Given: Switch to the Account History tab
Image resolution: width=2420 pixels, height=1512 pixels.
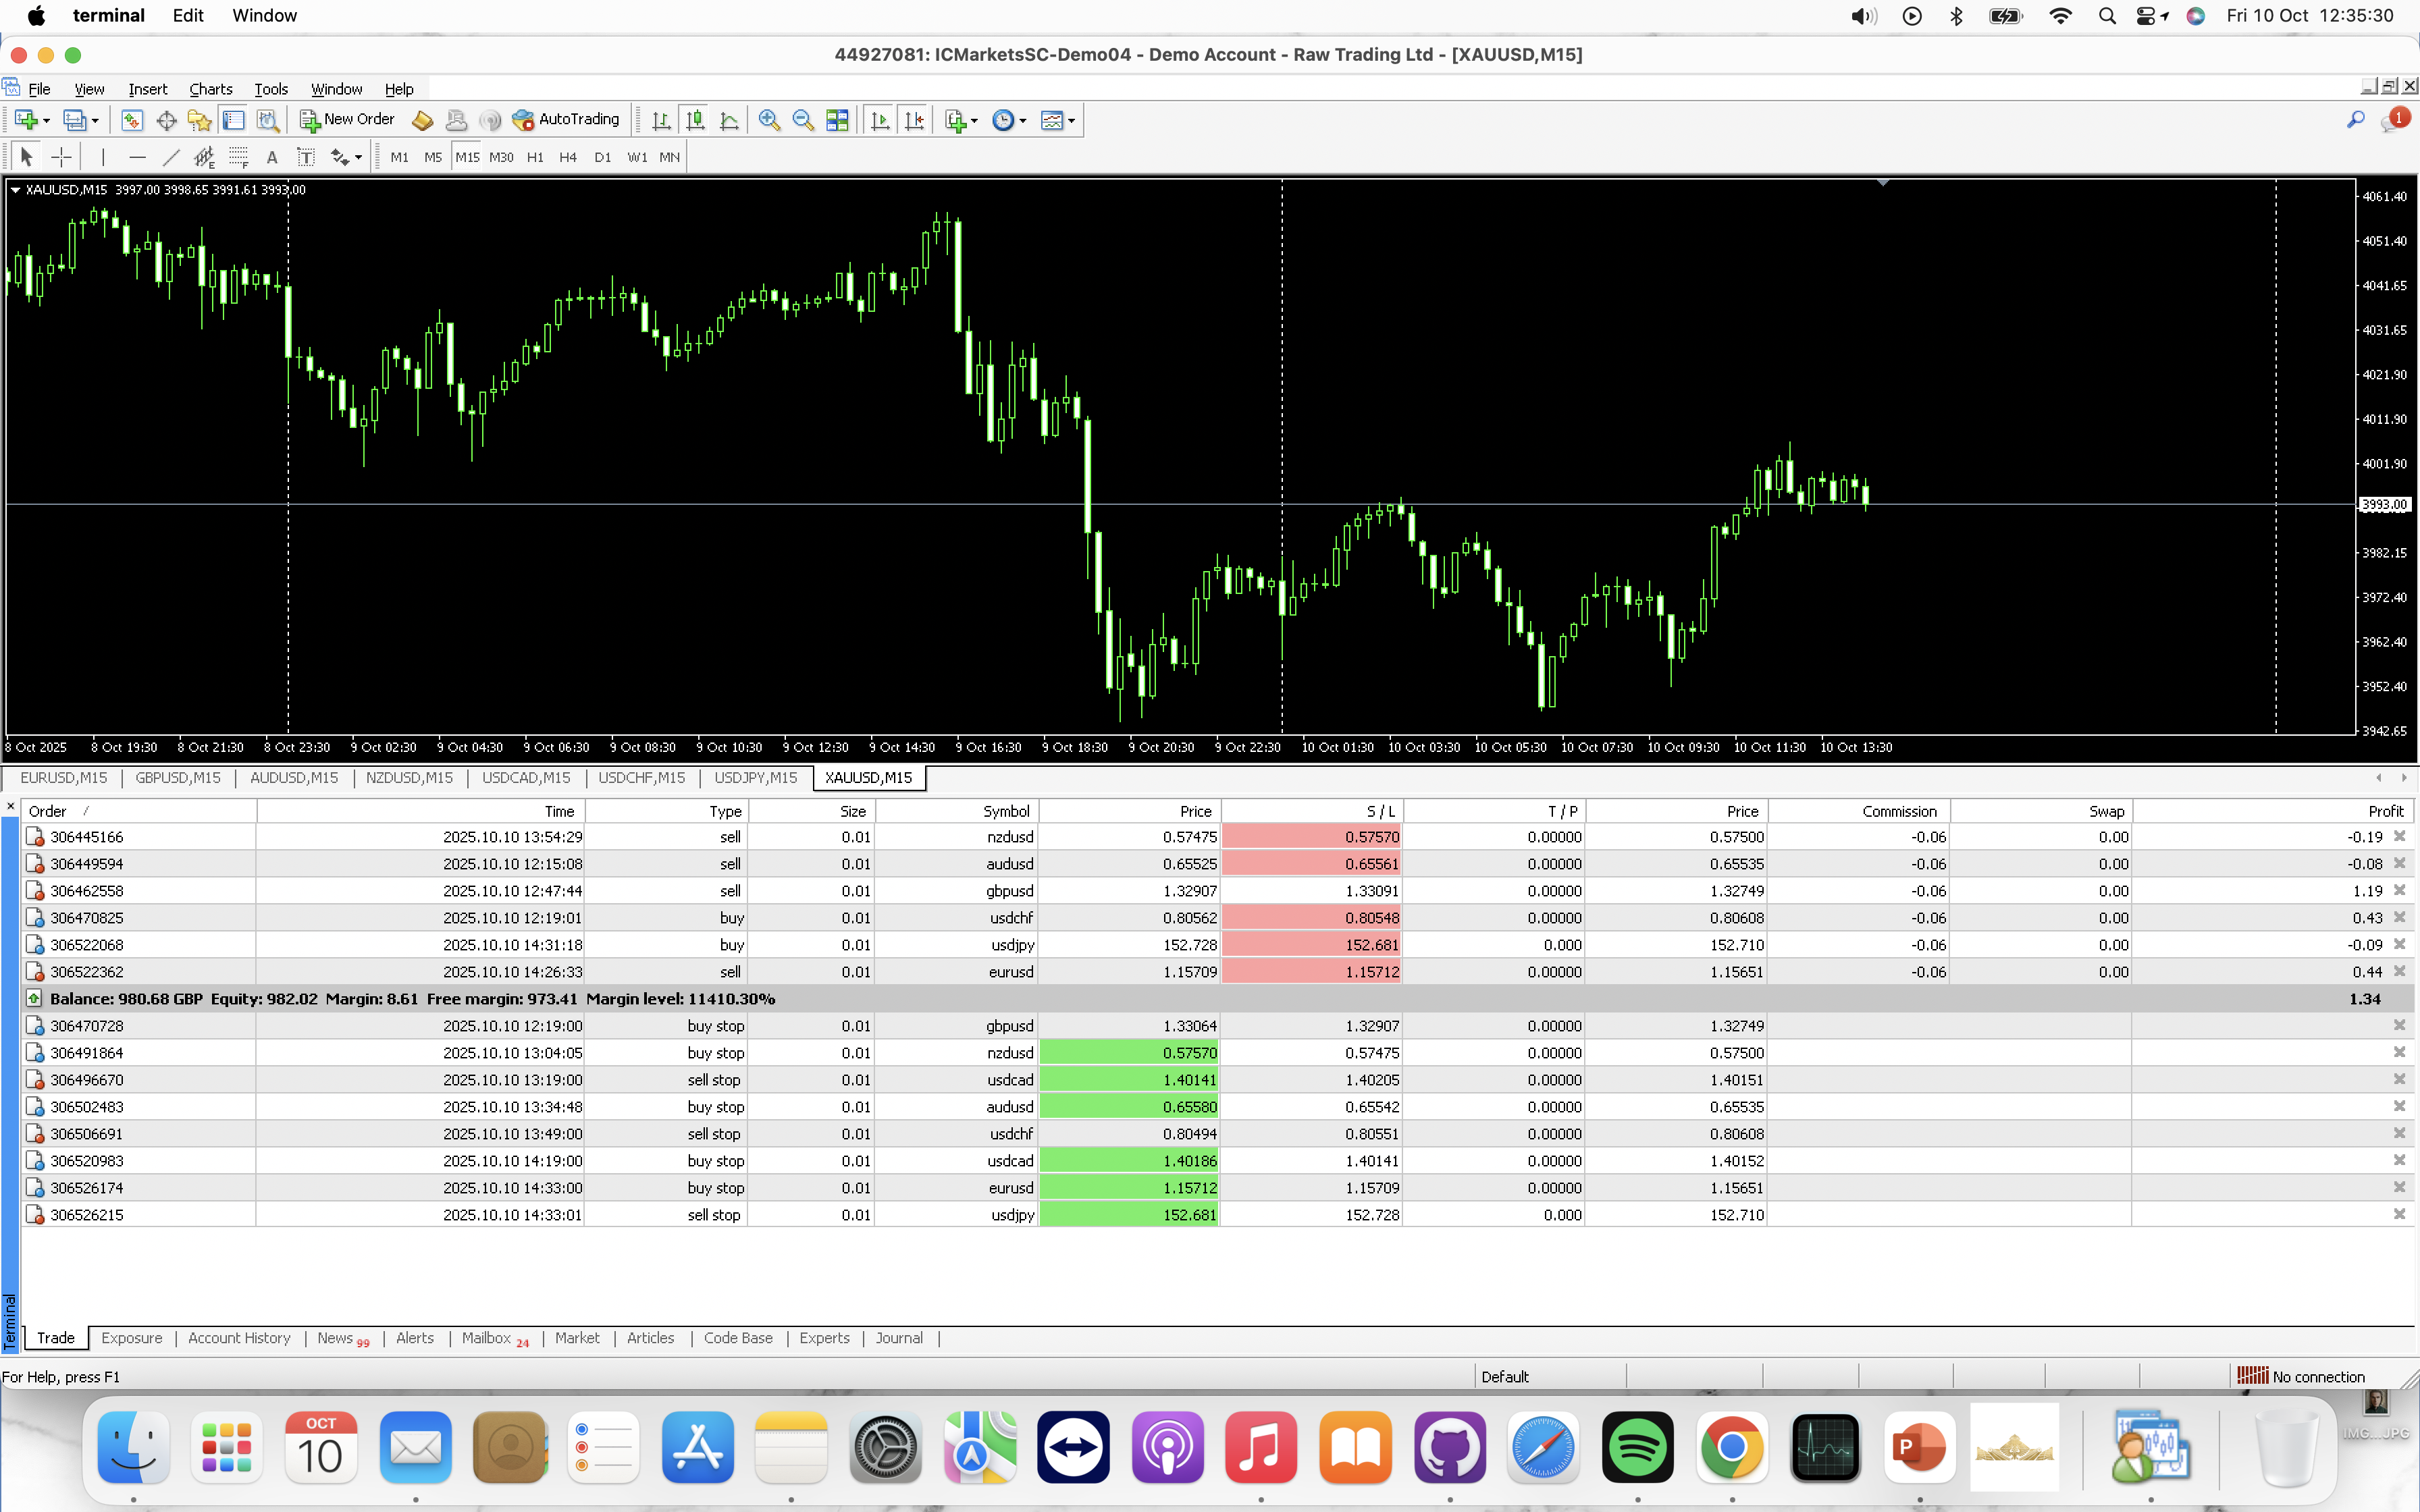Looking at the screenshot, I should [239, 1338].
